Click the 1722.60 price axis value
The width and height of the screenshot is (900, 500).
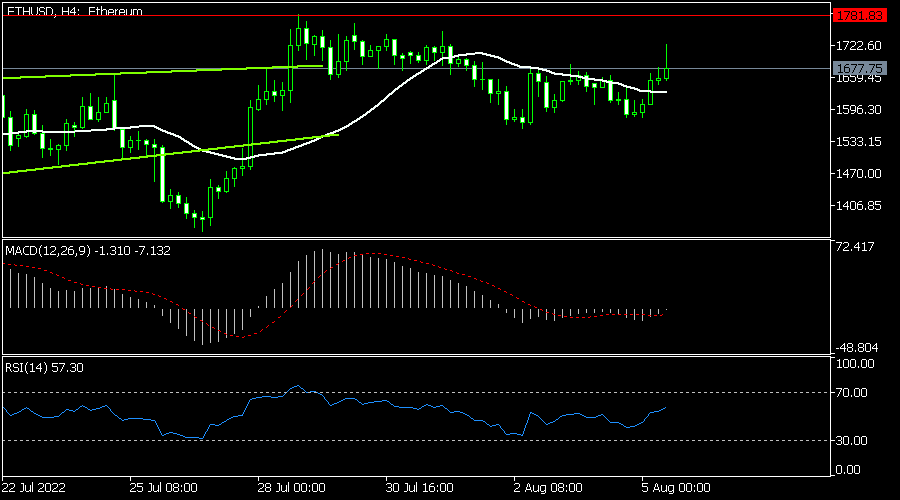click(x=859, y=45)
